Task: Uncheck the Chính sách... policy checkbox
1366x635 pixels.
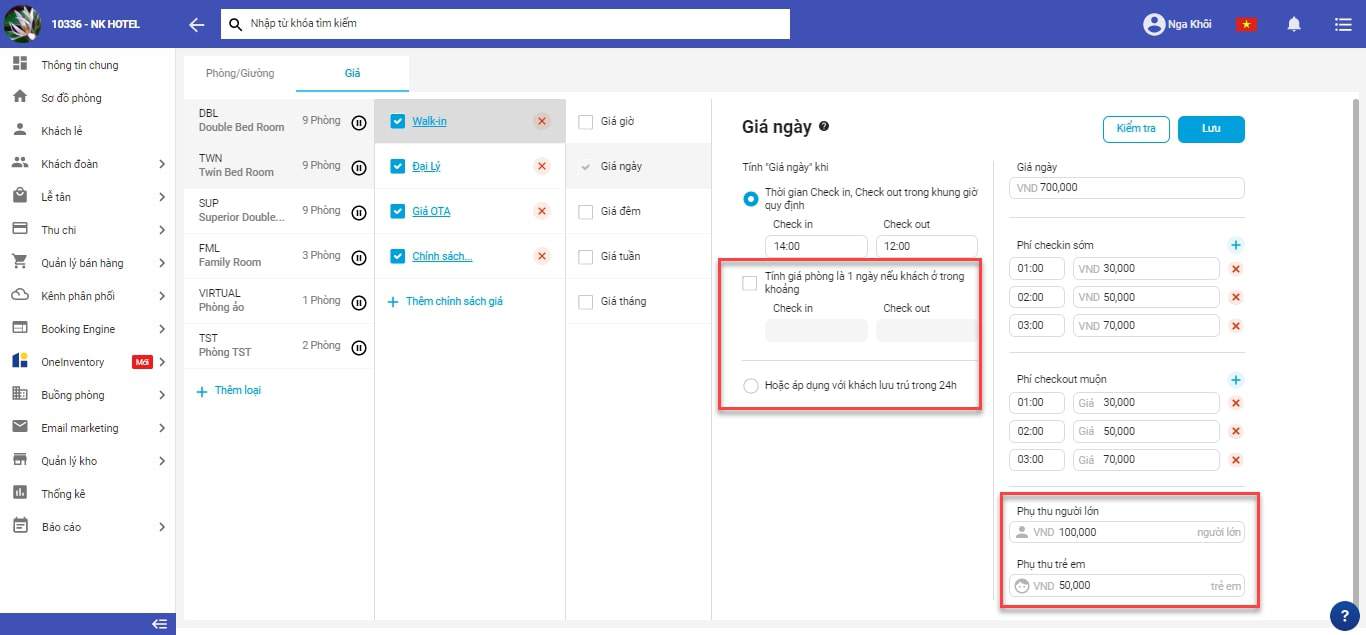Action: (397, 256)
